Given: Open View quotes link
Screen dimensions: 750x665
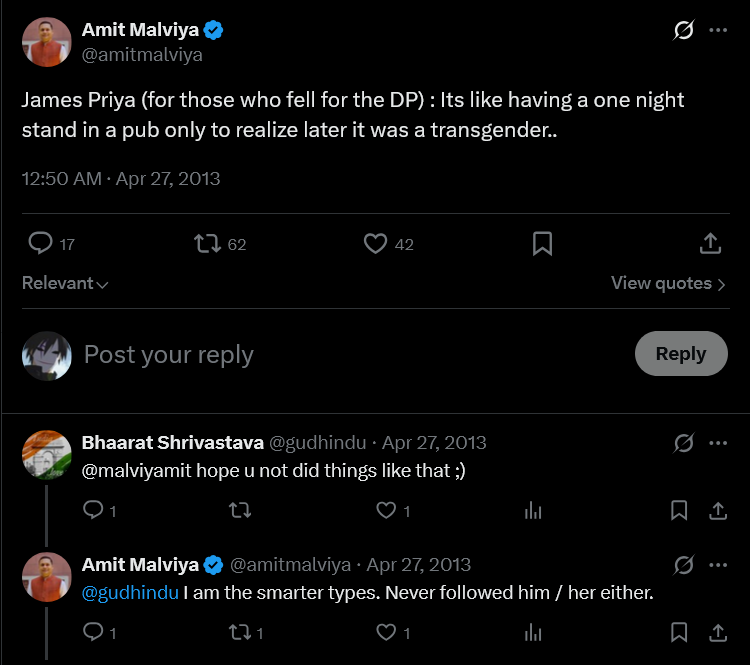Looking at the screenshot, I should (668, 283).
